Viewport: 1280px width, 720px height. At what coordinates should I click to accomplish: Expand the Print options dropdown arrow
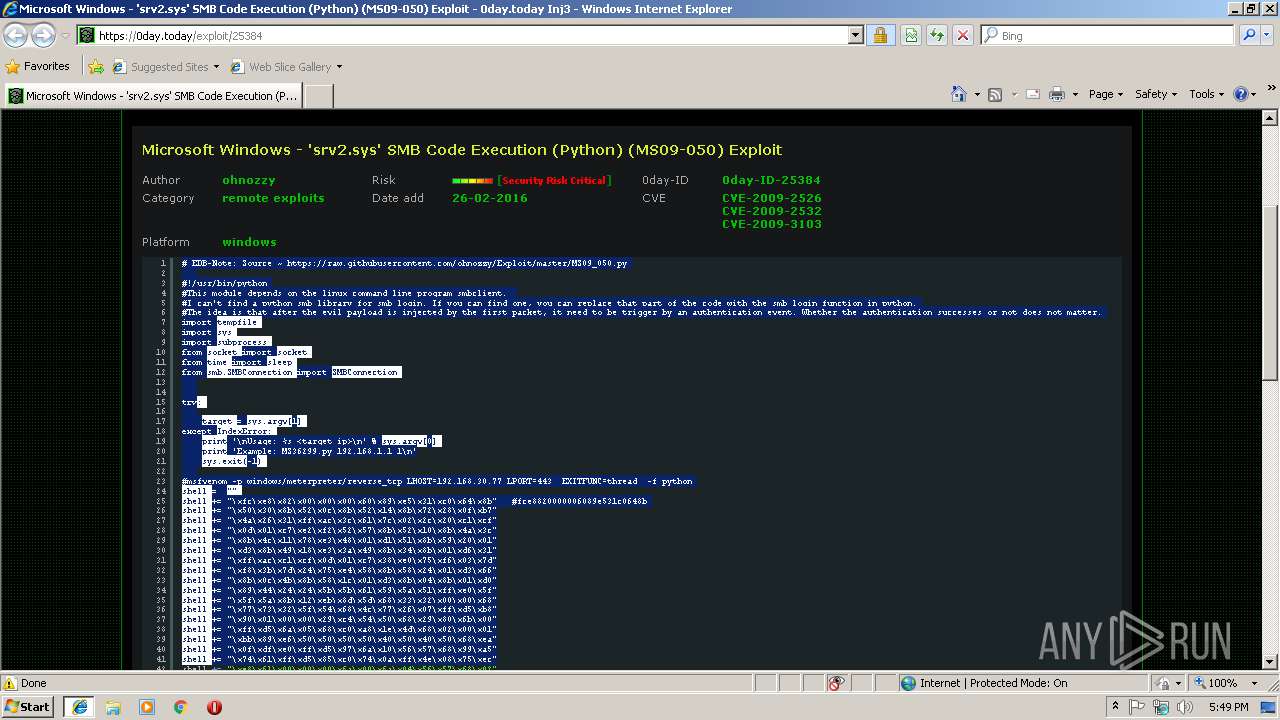click(1075, 94)
